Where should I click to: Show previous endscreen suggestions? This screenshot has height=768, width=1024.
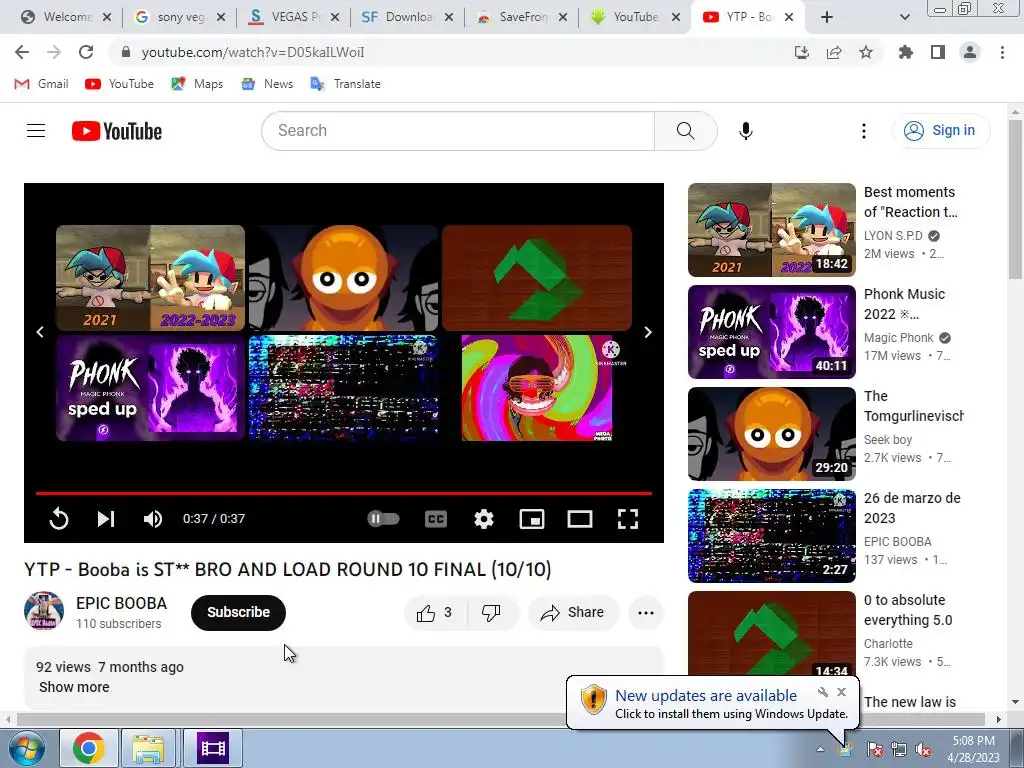pyautogui.click(x=40, y=332)
